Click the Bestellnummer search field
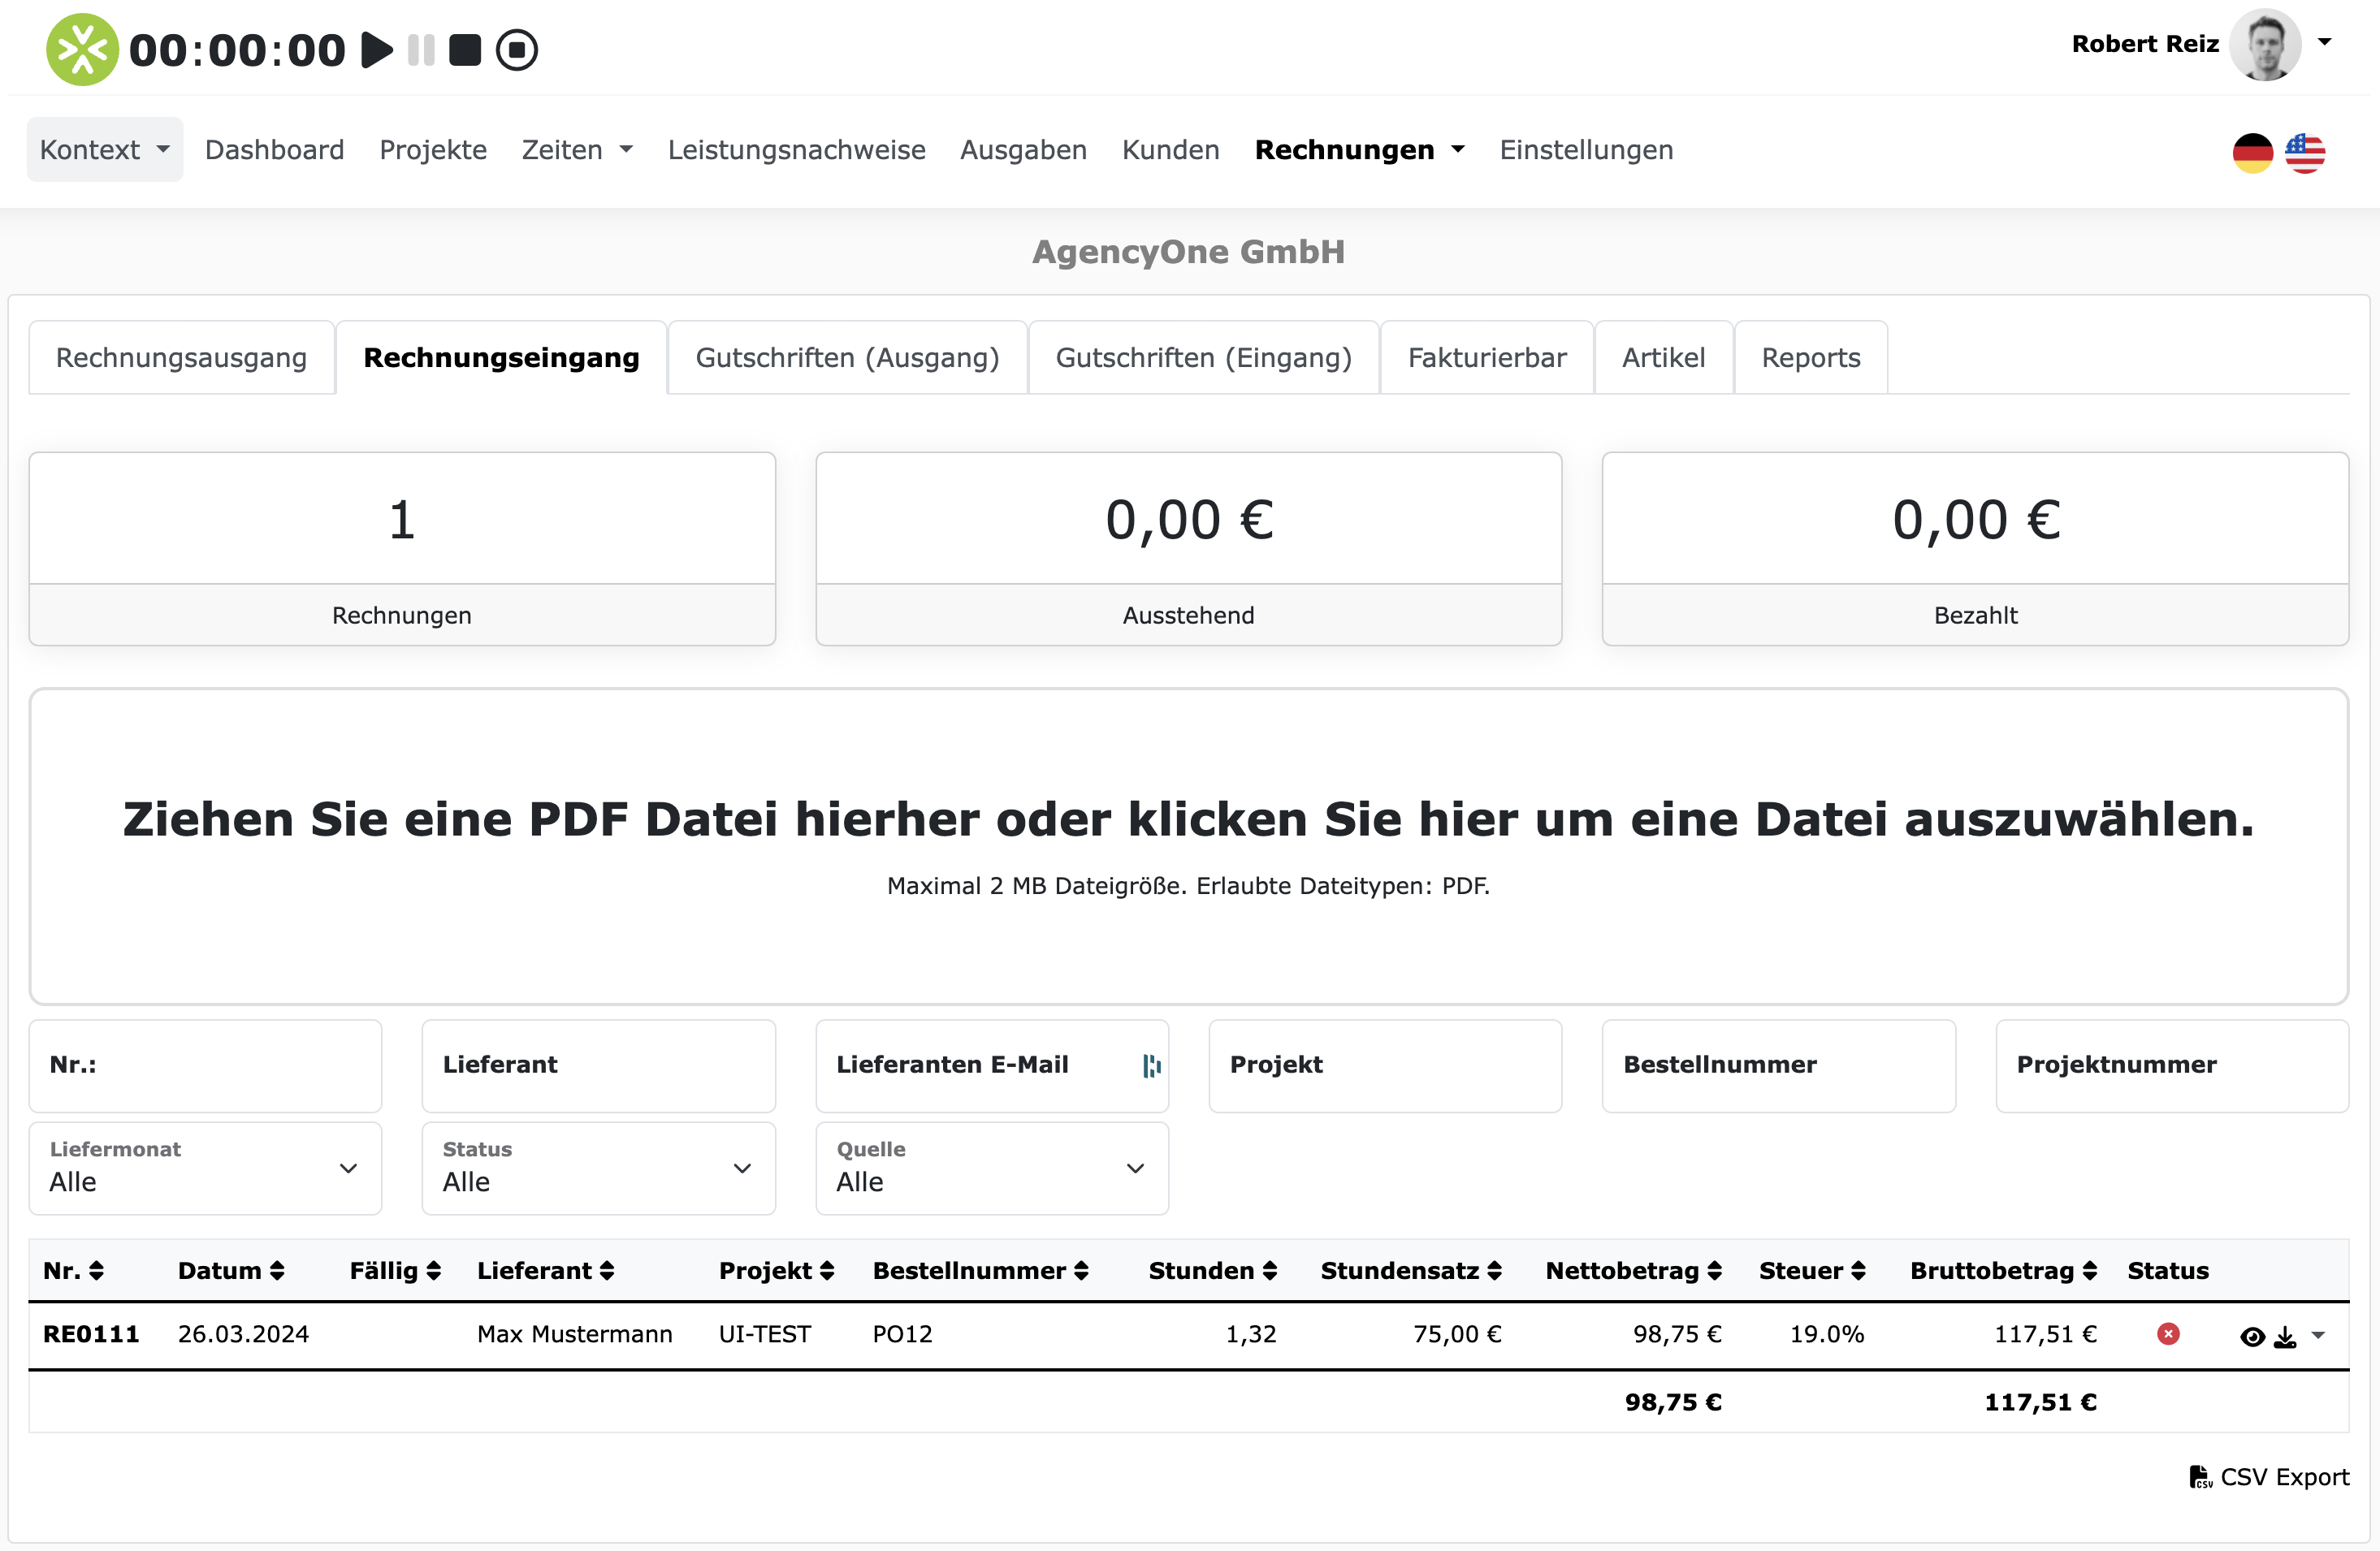Image resolution: width=2380 pixels, height=1551 pixels. (x=1779, y=1065)
